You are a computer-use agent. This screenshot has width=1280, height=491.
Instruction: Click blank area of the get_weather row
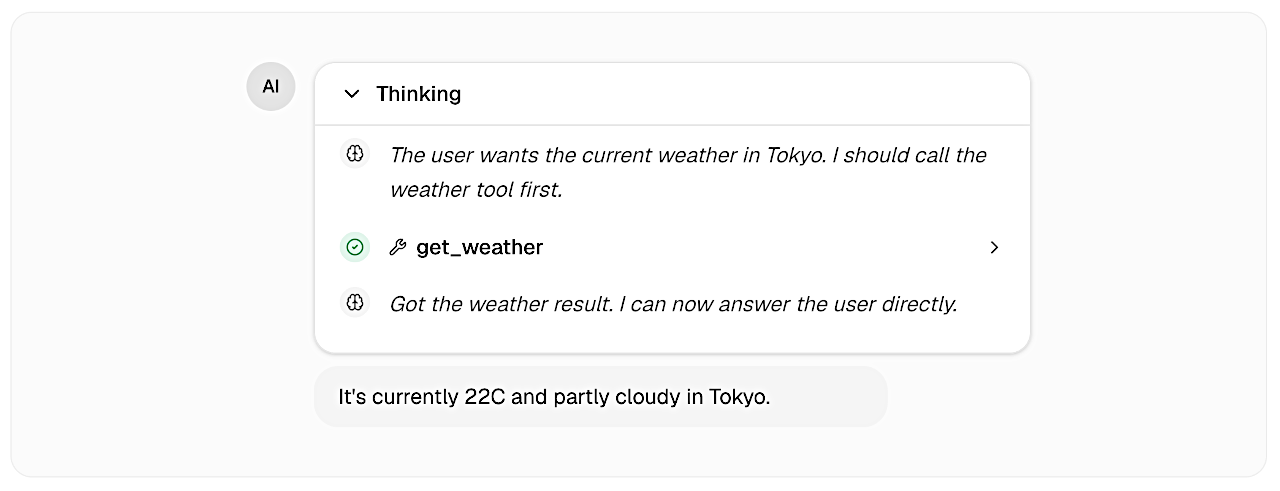(x=760, y=247)
